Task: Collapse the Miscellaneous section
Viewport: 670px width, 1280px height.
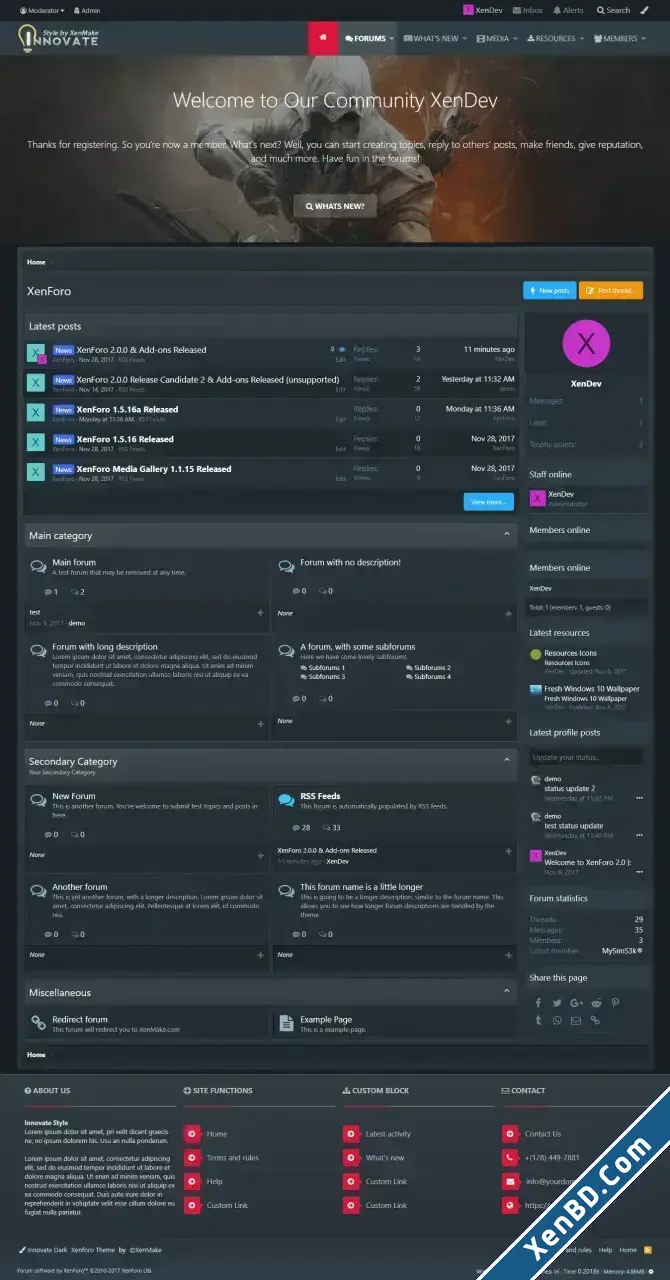Action: pyautogui.click(x=507, y=992)
